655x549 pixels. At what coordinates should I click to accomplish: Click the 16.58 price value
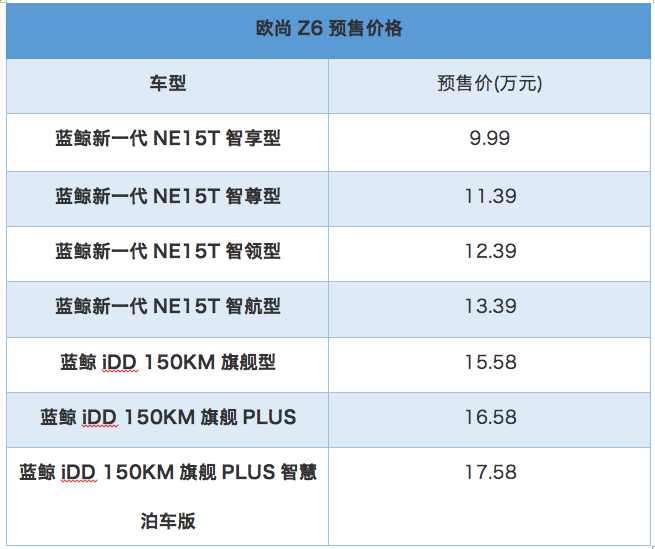click(490, 417)
